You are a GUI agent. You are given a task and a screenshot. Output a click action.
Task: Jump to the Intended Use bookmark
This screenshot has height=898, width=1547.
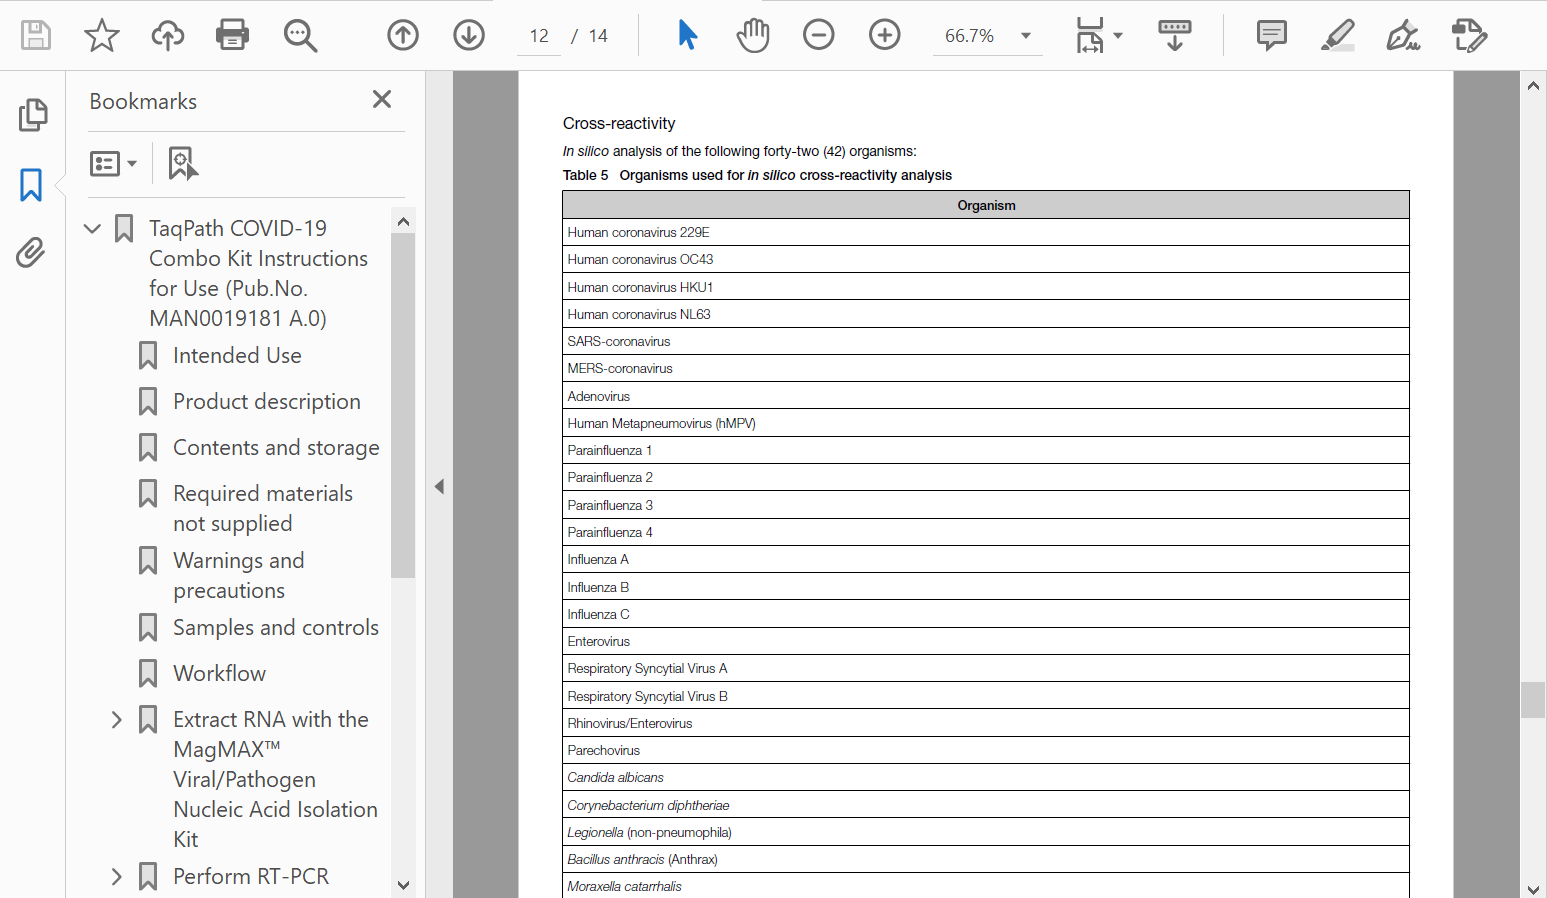237,355
